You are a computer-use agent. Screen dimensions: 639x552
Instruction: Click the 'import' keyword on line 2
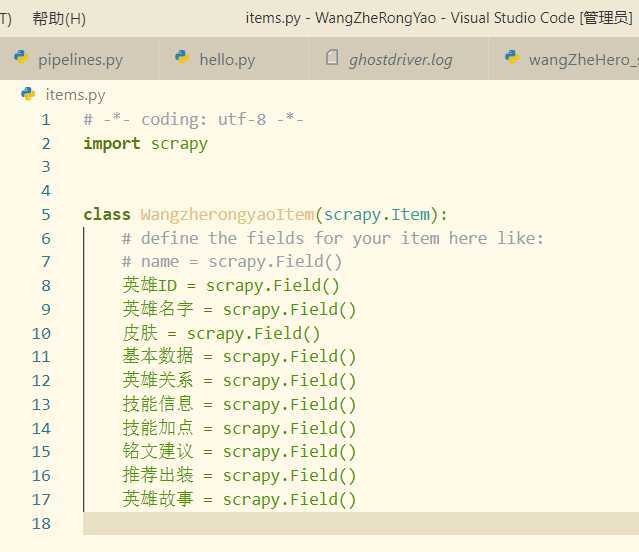[x=112, y=143]
